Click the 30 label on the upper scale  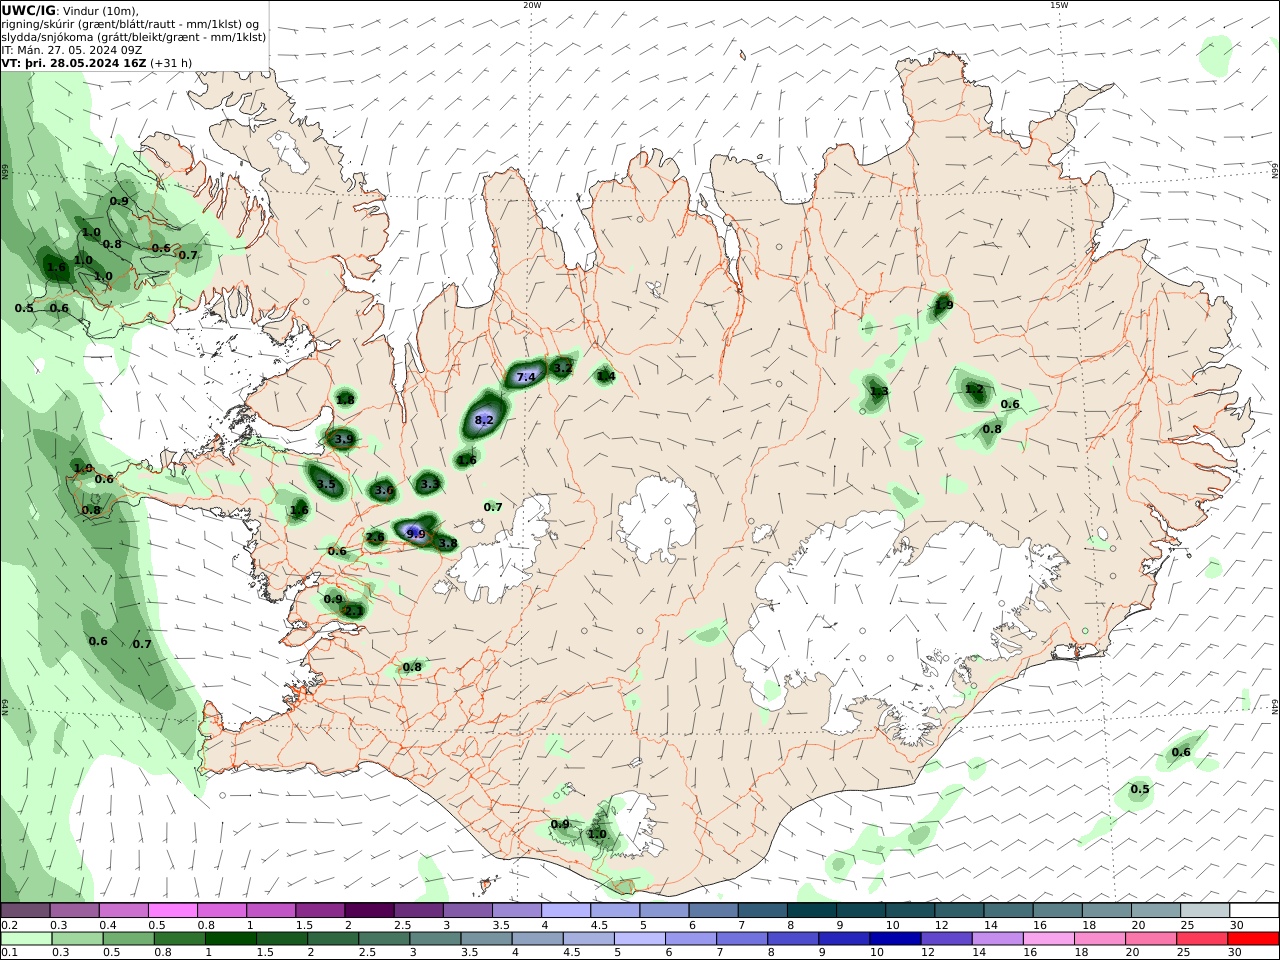coord(1236,925)
